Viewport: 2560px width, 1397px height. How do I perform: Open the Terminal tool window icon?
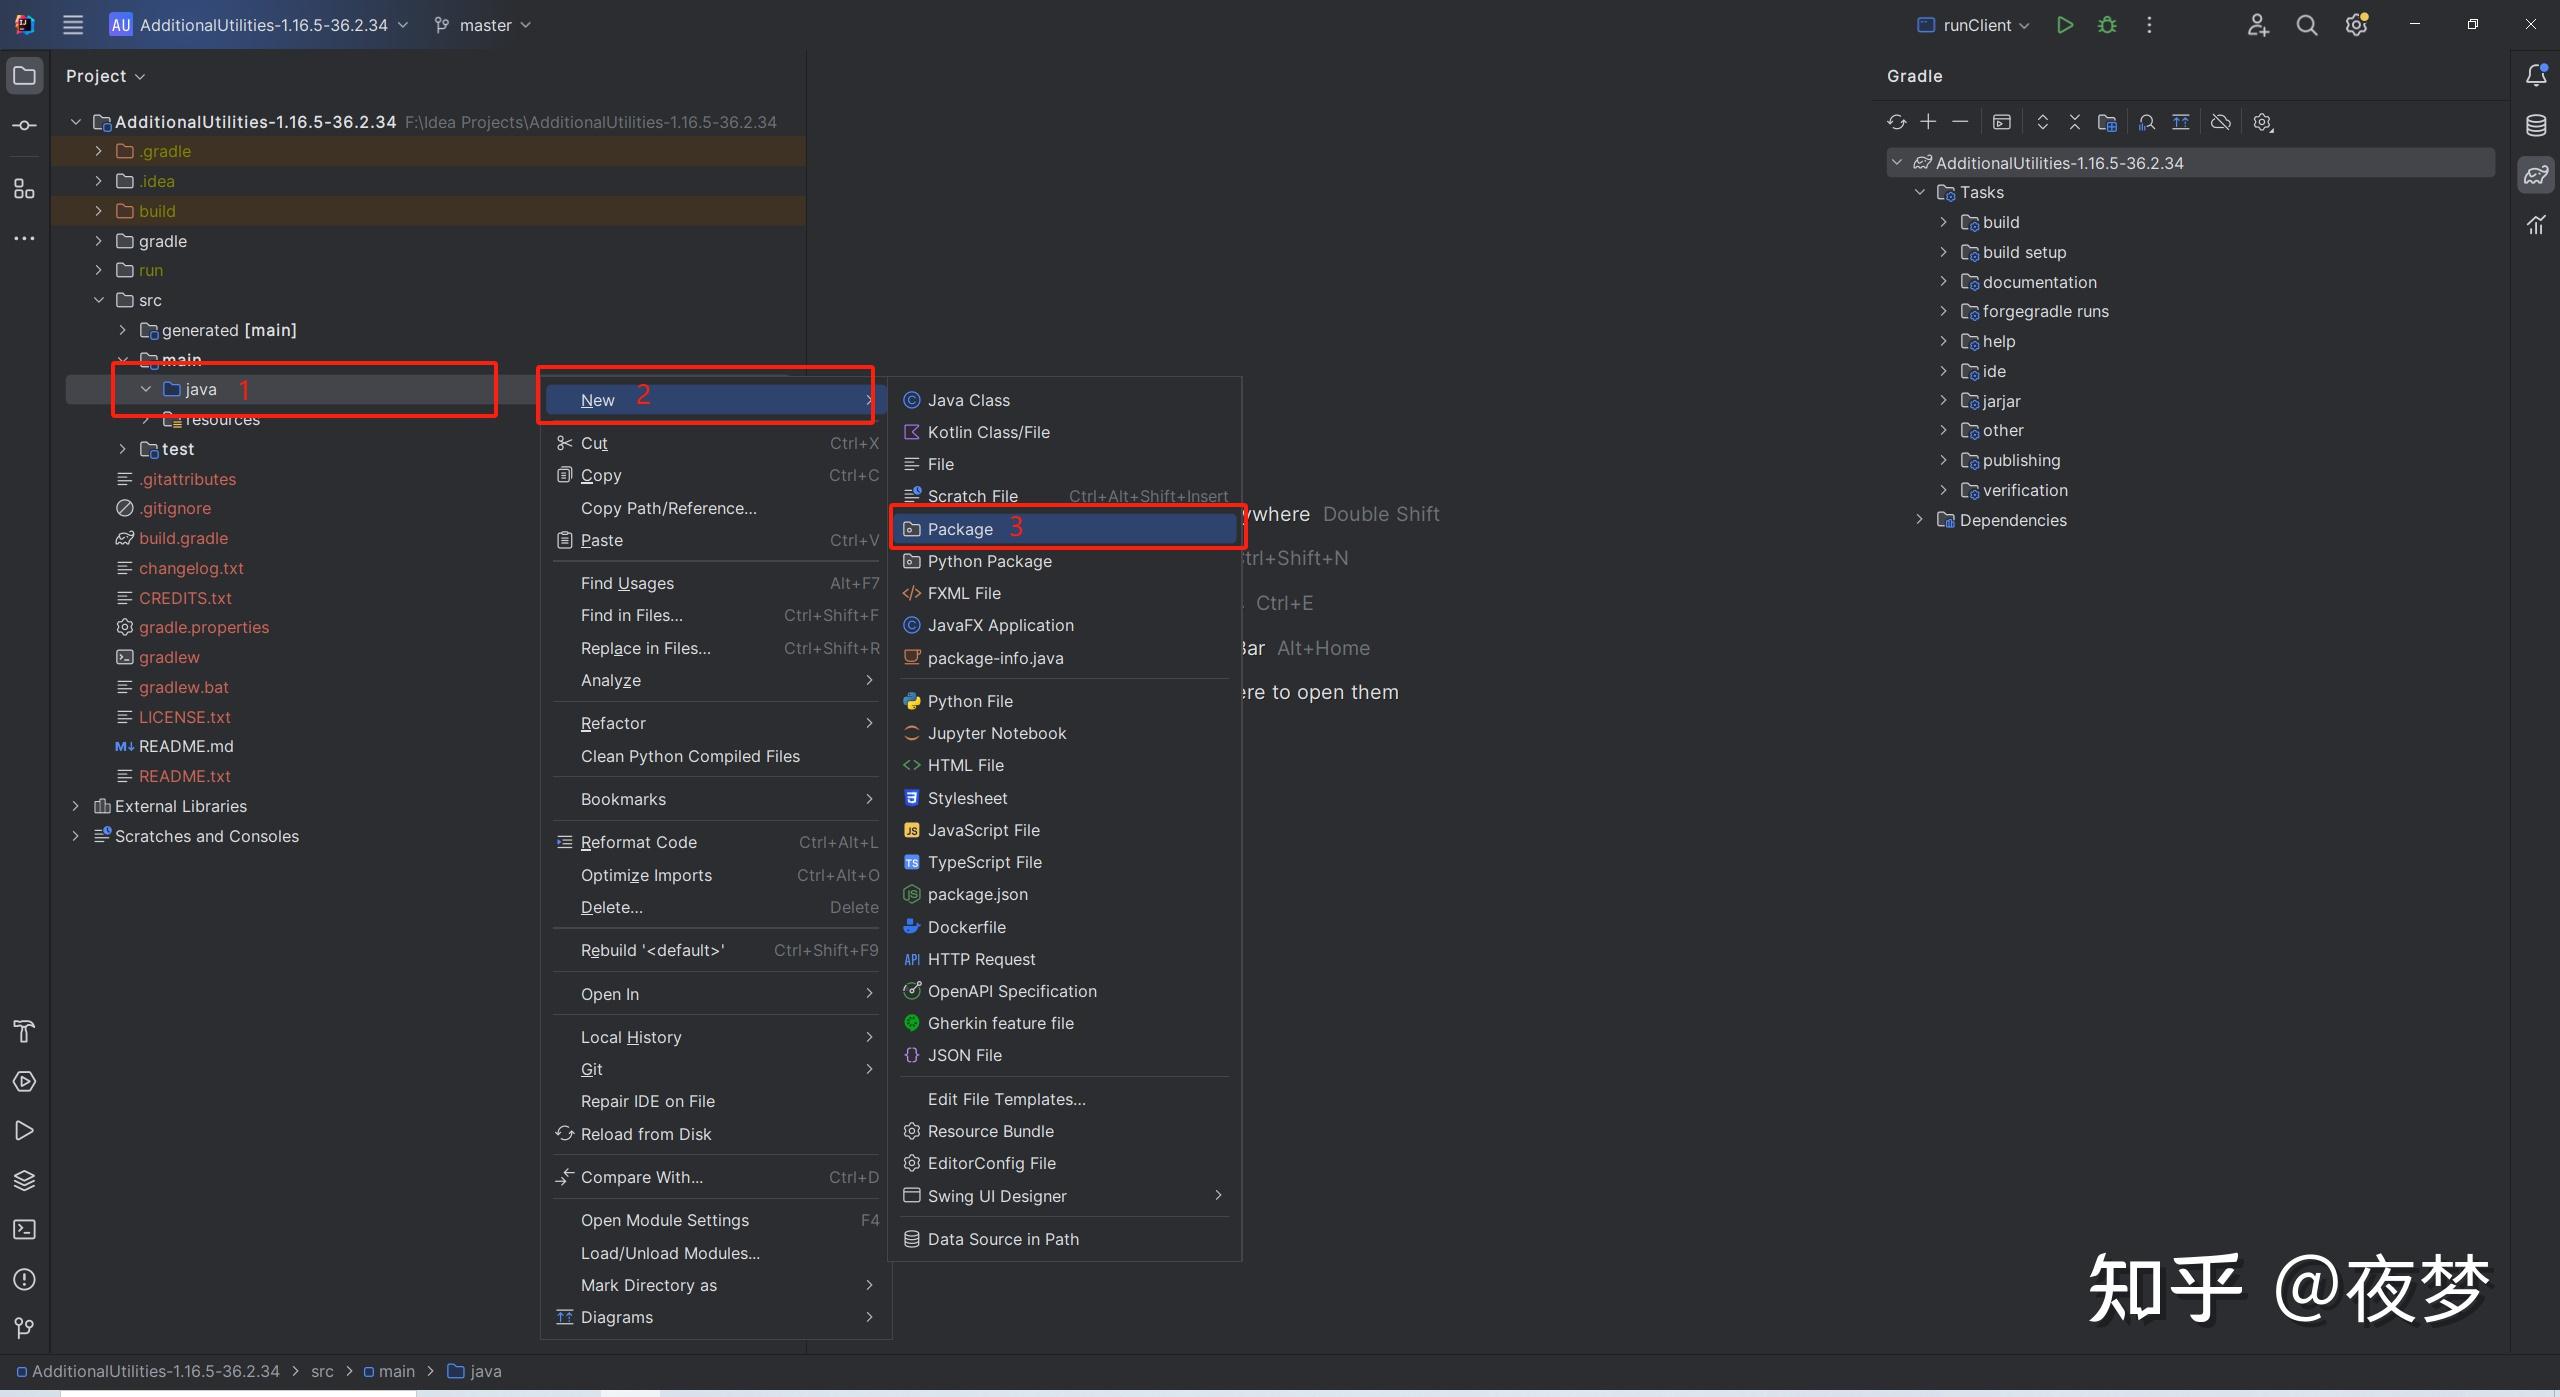tap(25, 1229)
